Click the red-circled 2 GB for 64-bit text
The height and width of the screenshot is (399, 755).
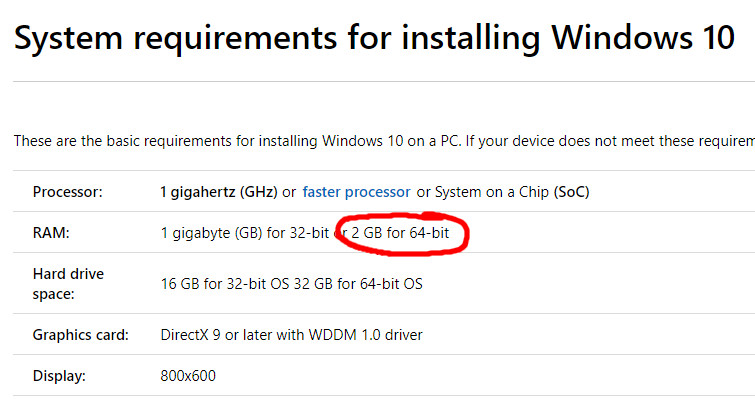click(400, 233)
